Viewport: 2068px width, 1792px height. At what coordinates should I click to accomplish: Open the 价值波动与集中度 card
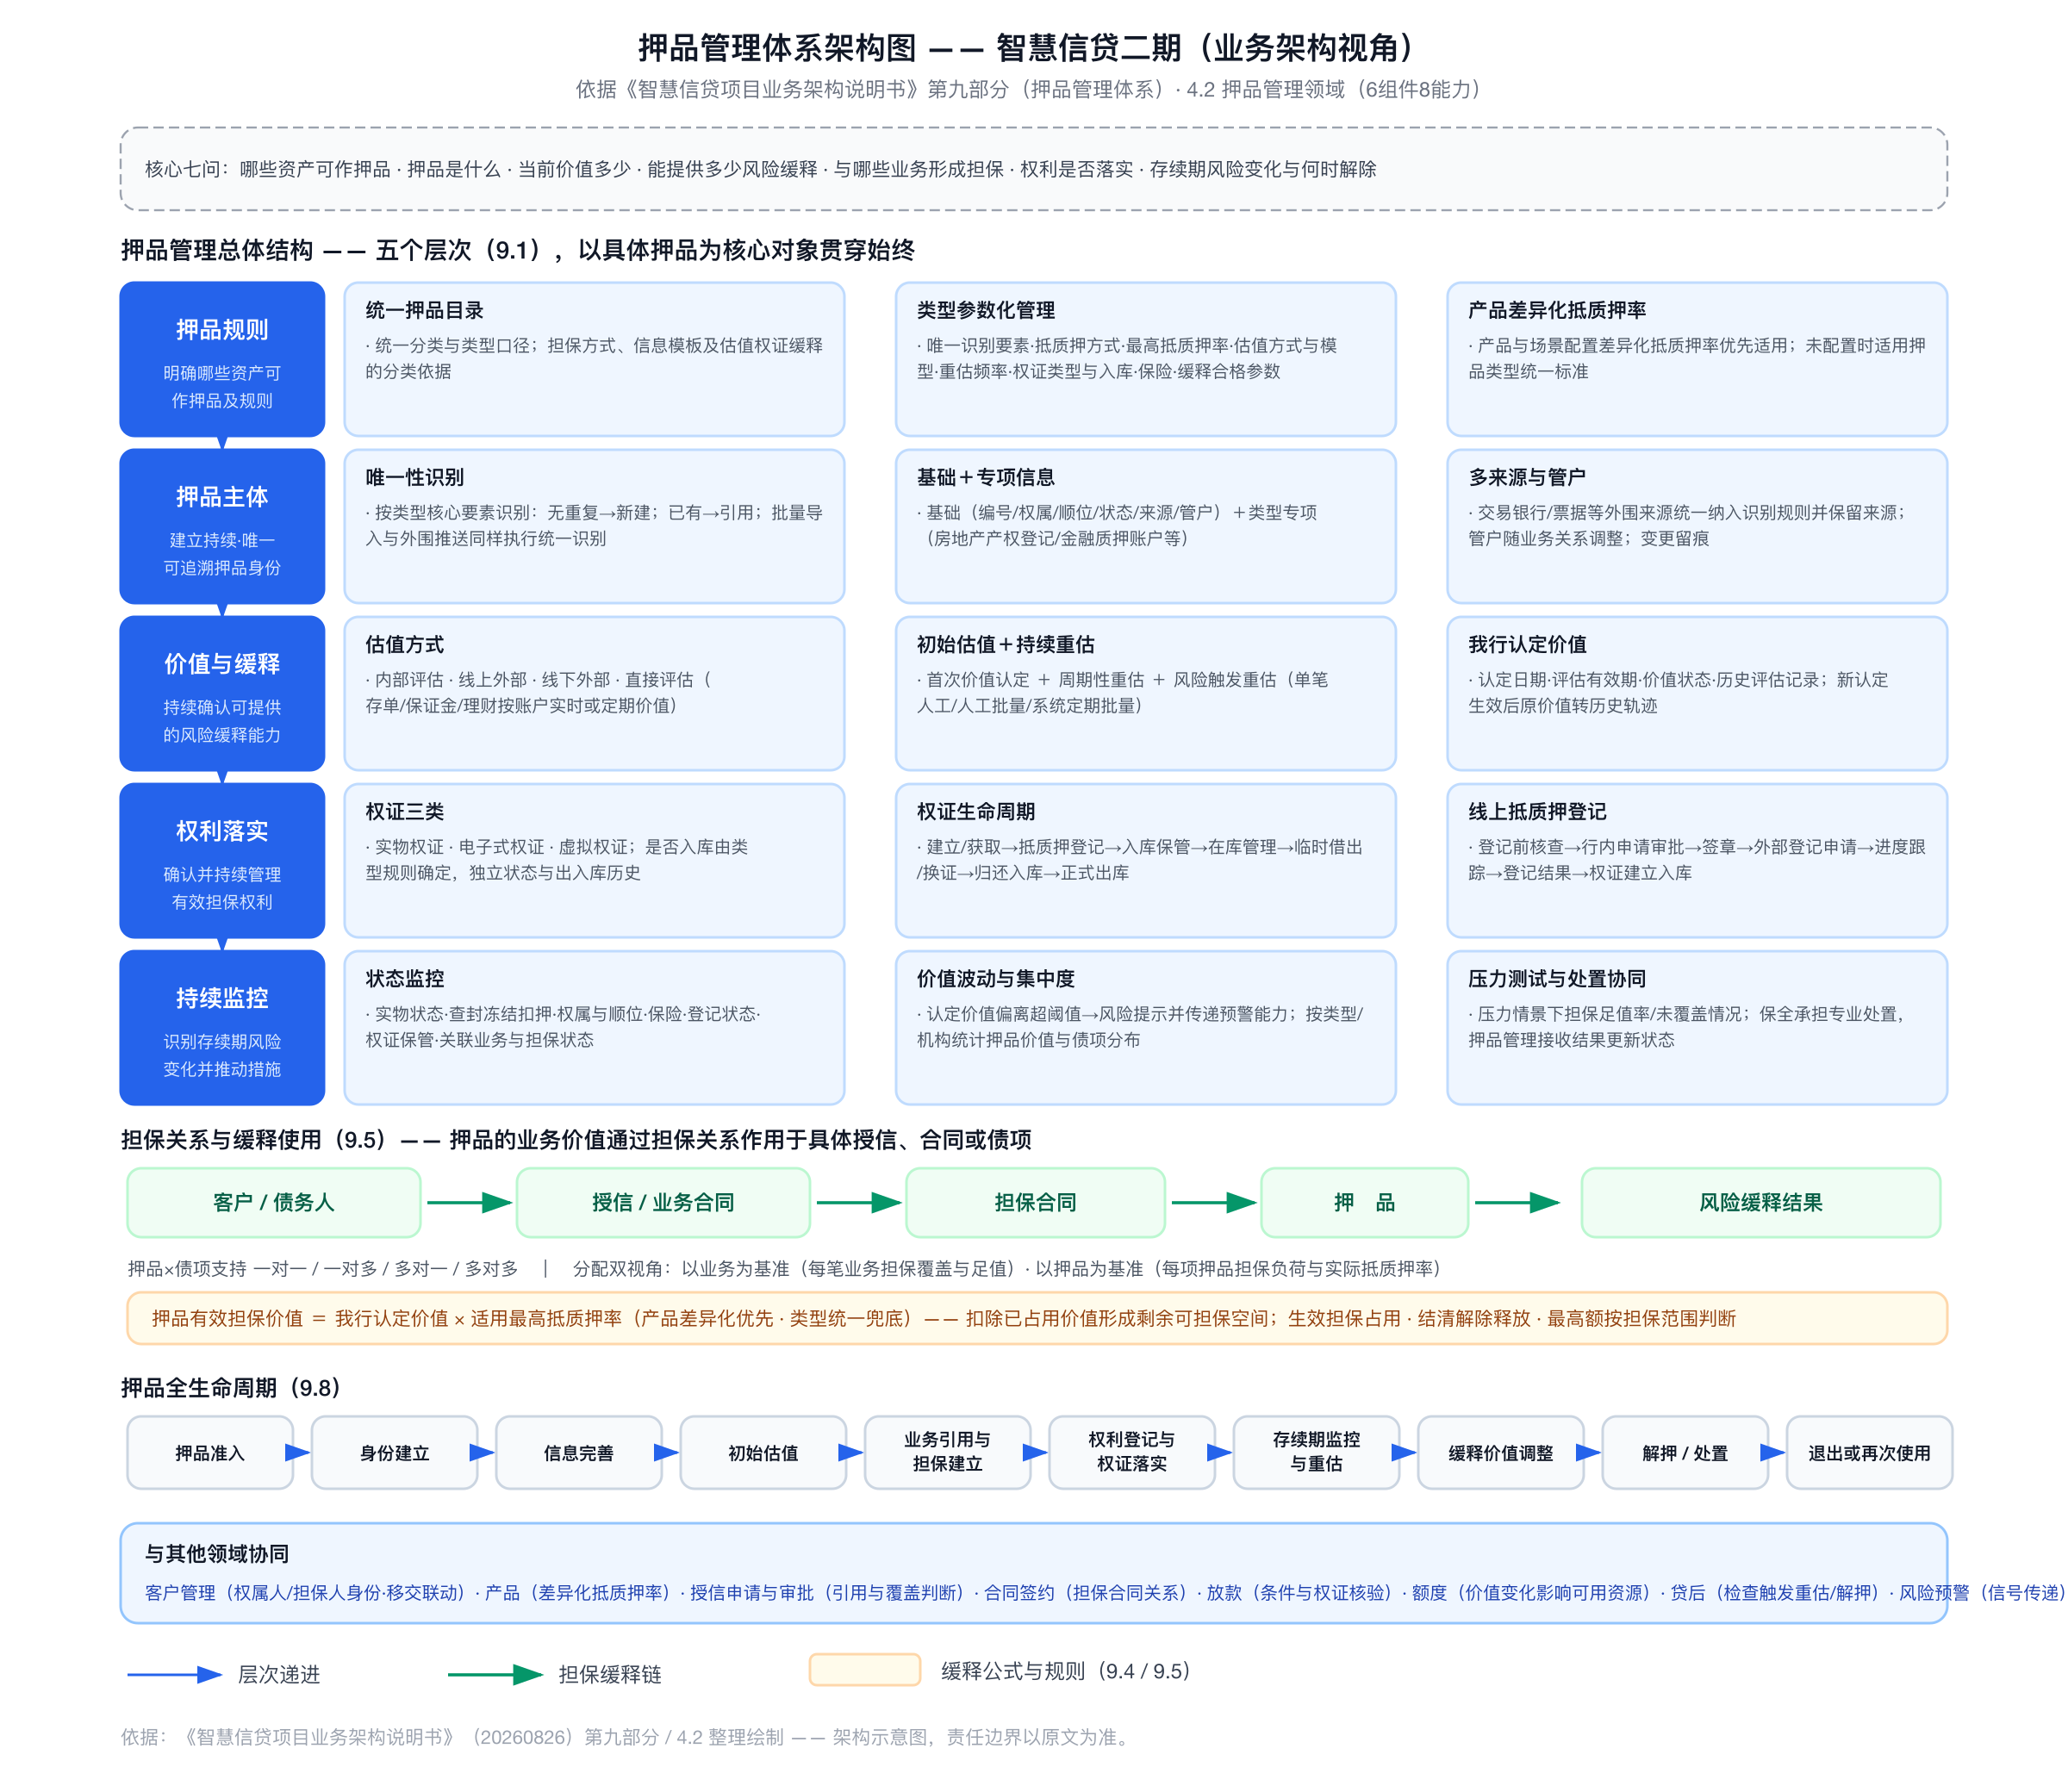1145,1027
